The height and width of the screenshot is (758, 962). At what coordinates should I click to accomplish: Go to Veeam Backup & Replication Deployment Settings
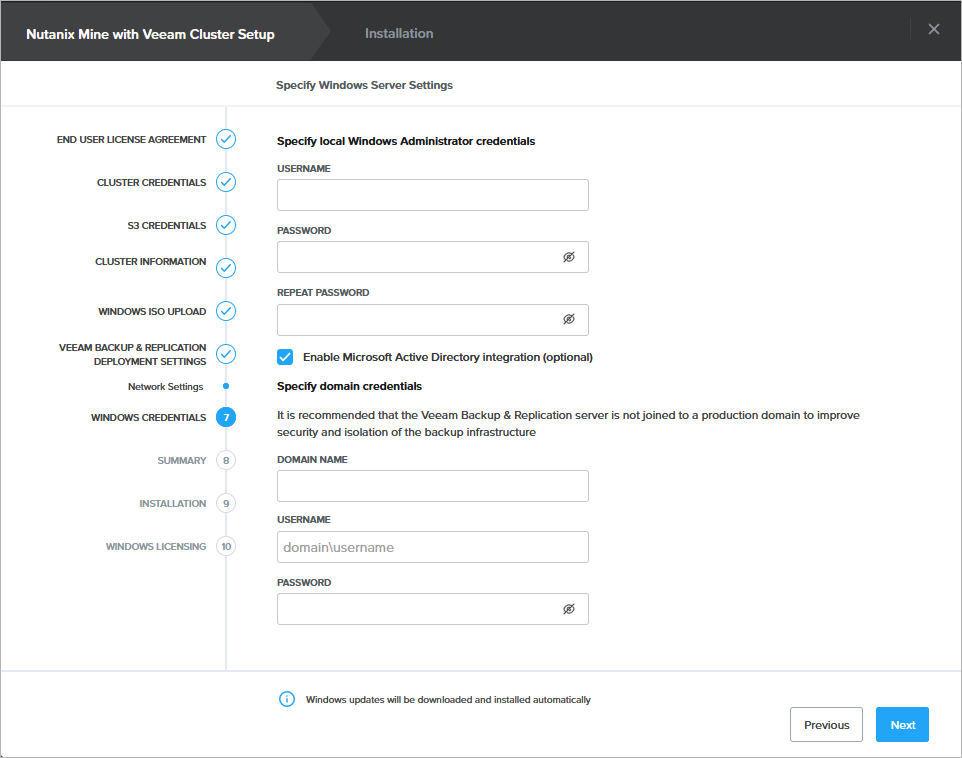(x=133, y=355)
